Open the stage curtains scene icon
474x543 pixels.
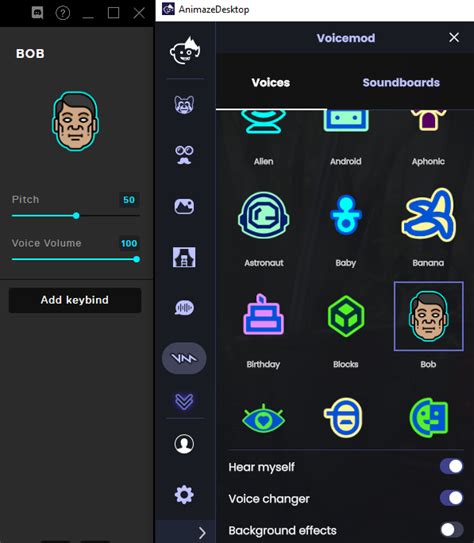pyautogui.click(x=184, y=257)
